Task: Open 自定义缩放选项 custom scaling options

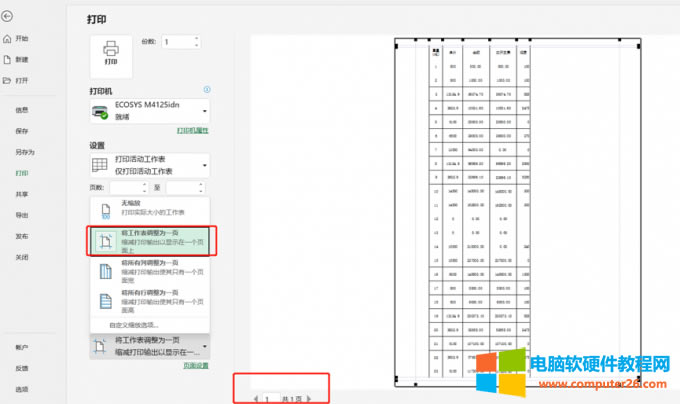Action: [x=134, y=325]
